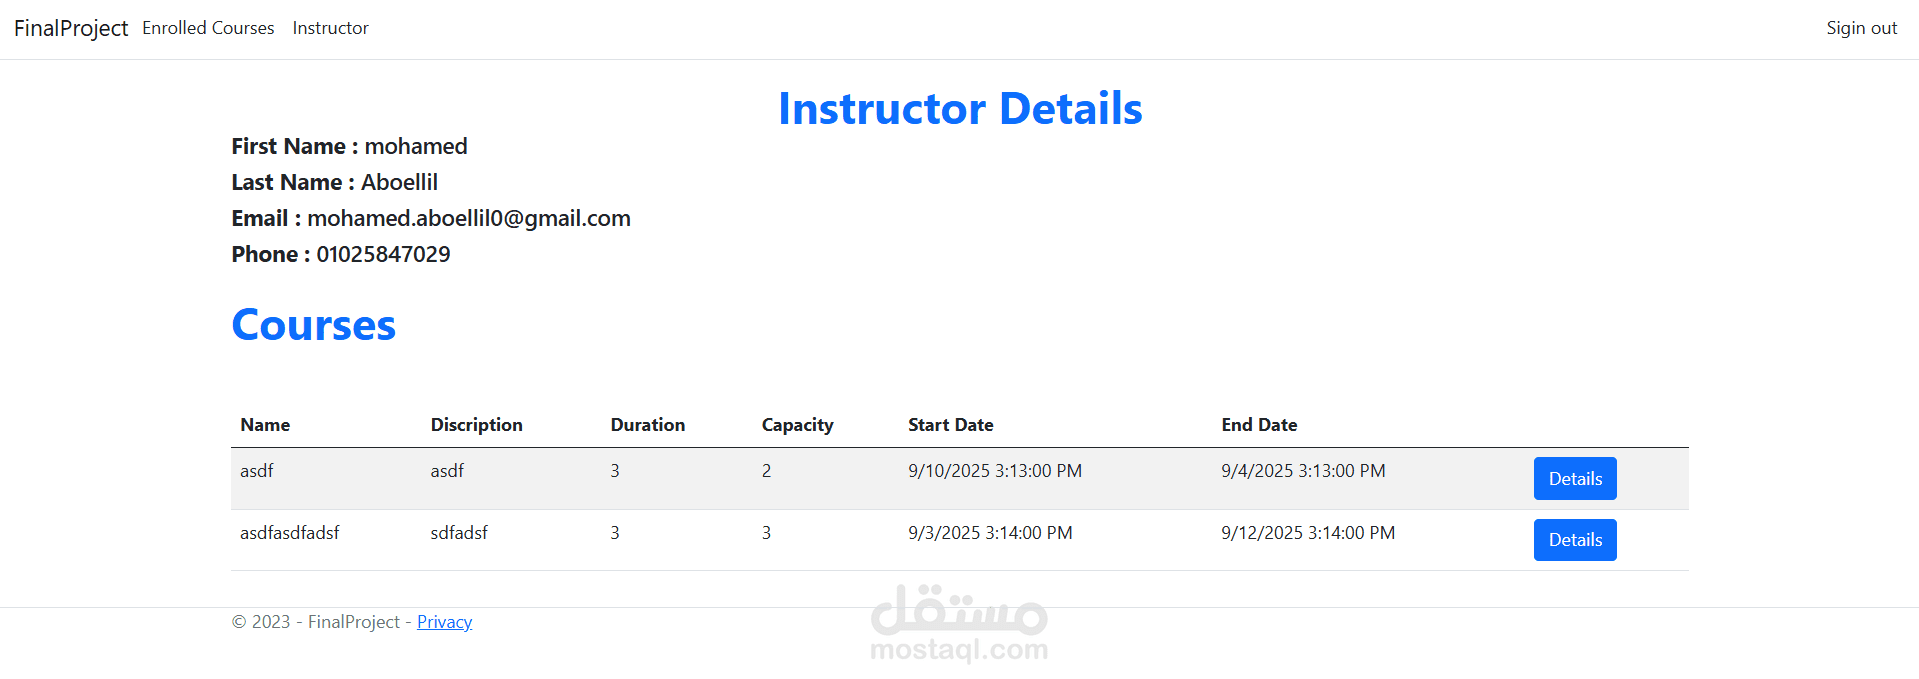Viewport: 1919px width, 679px height.
Task: Click the instructor phone number
Action: point(383,254)
